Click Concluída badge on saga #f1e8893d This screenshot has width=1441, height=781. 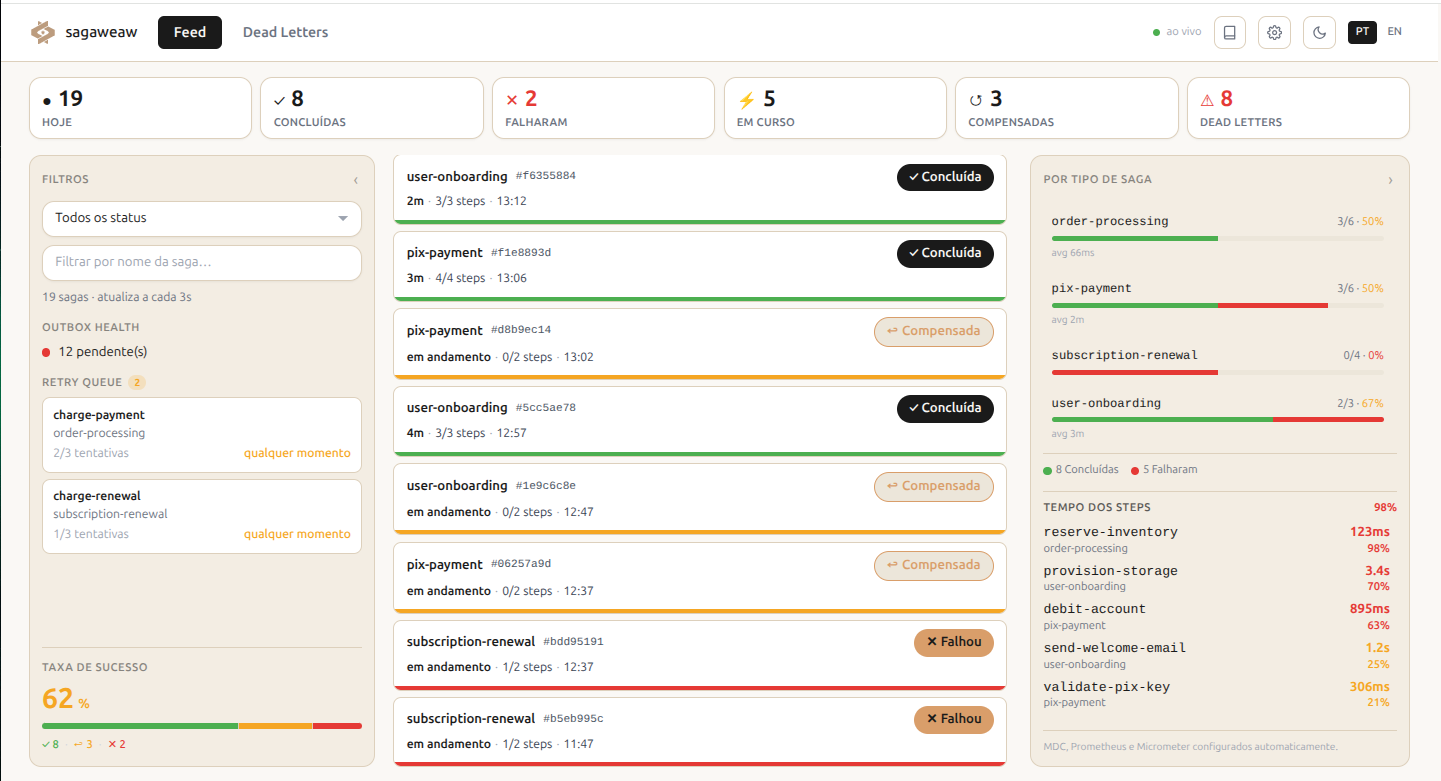coord(945,253)
